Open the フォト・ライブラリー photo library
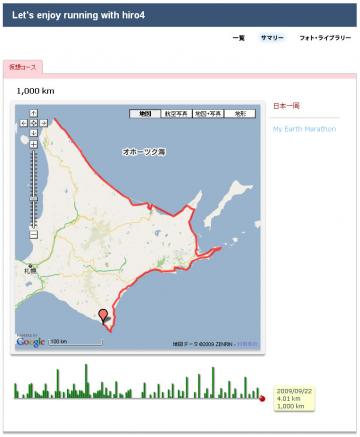 (x=325, y=38)
